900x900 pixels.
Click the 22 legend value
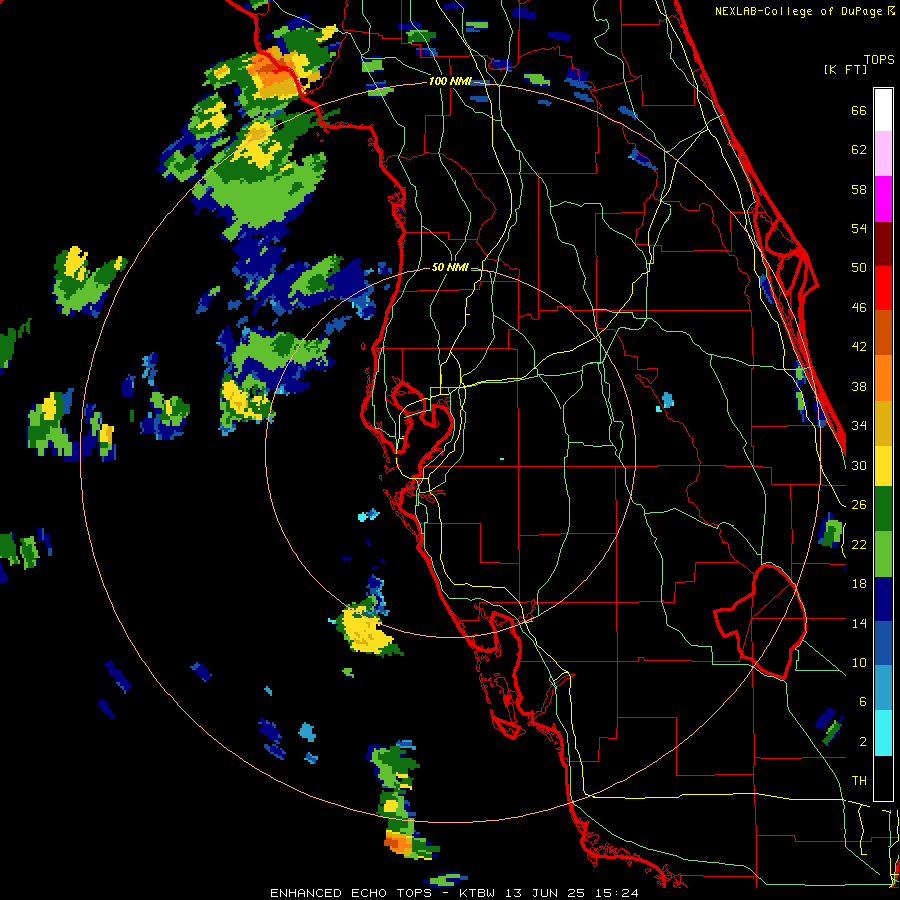pos(859,544)
